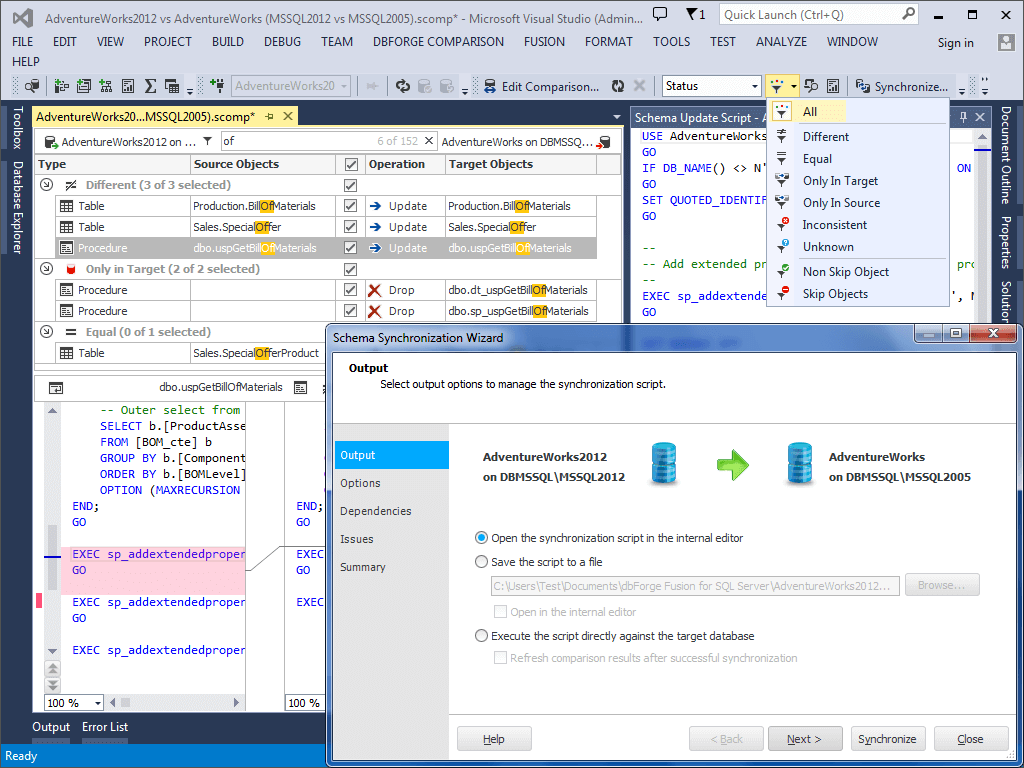Click the report icon before Synchronize
This screenshot has height=768, width=1024.
[x=833, y=86]
